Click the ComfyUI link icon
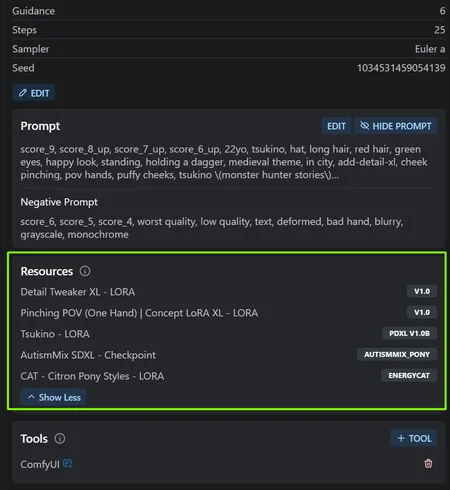 pos(68,463)
